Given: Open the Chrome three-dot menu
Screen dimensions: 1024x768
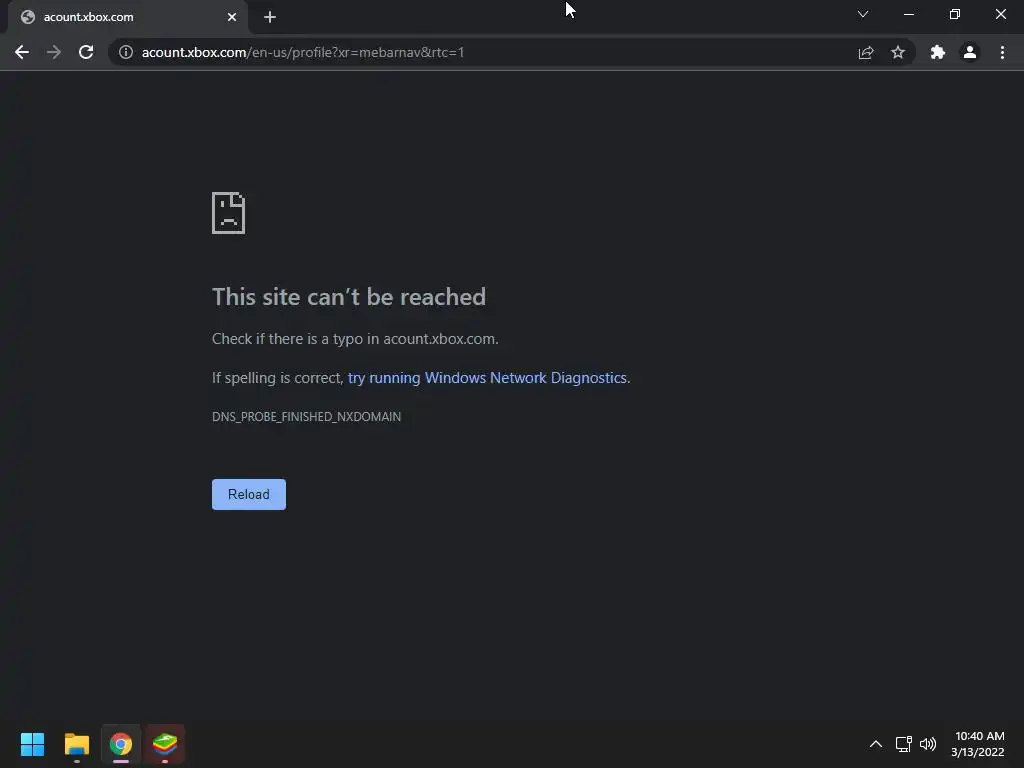Looking at the screenshot, I should (x=1002, y=52).
